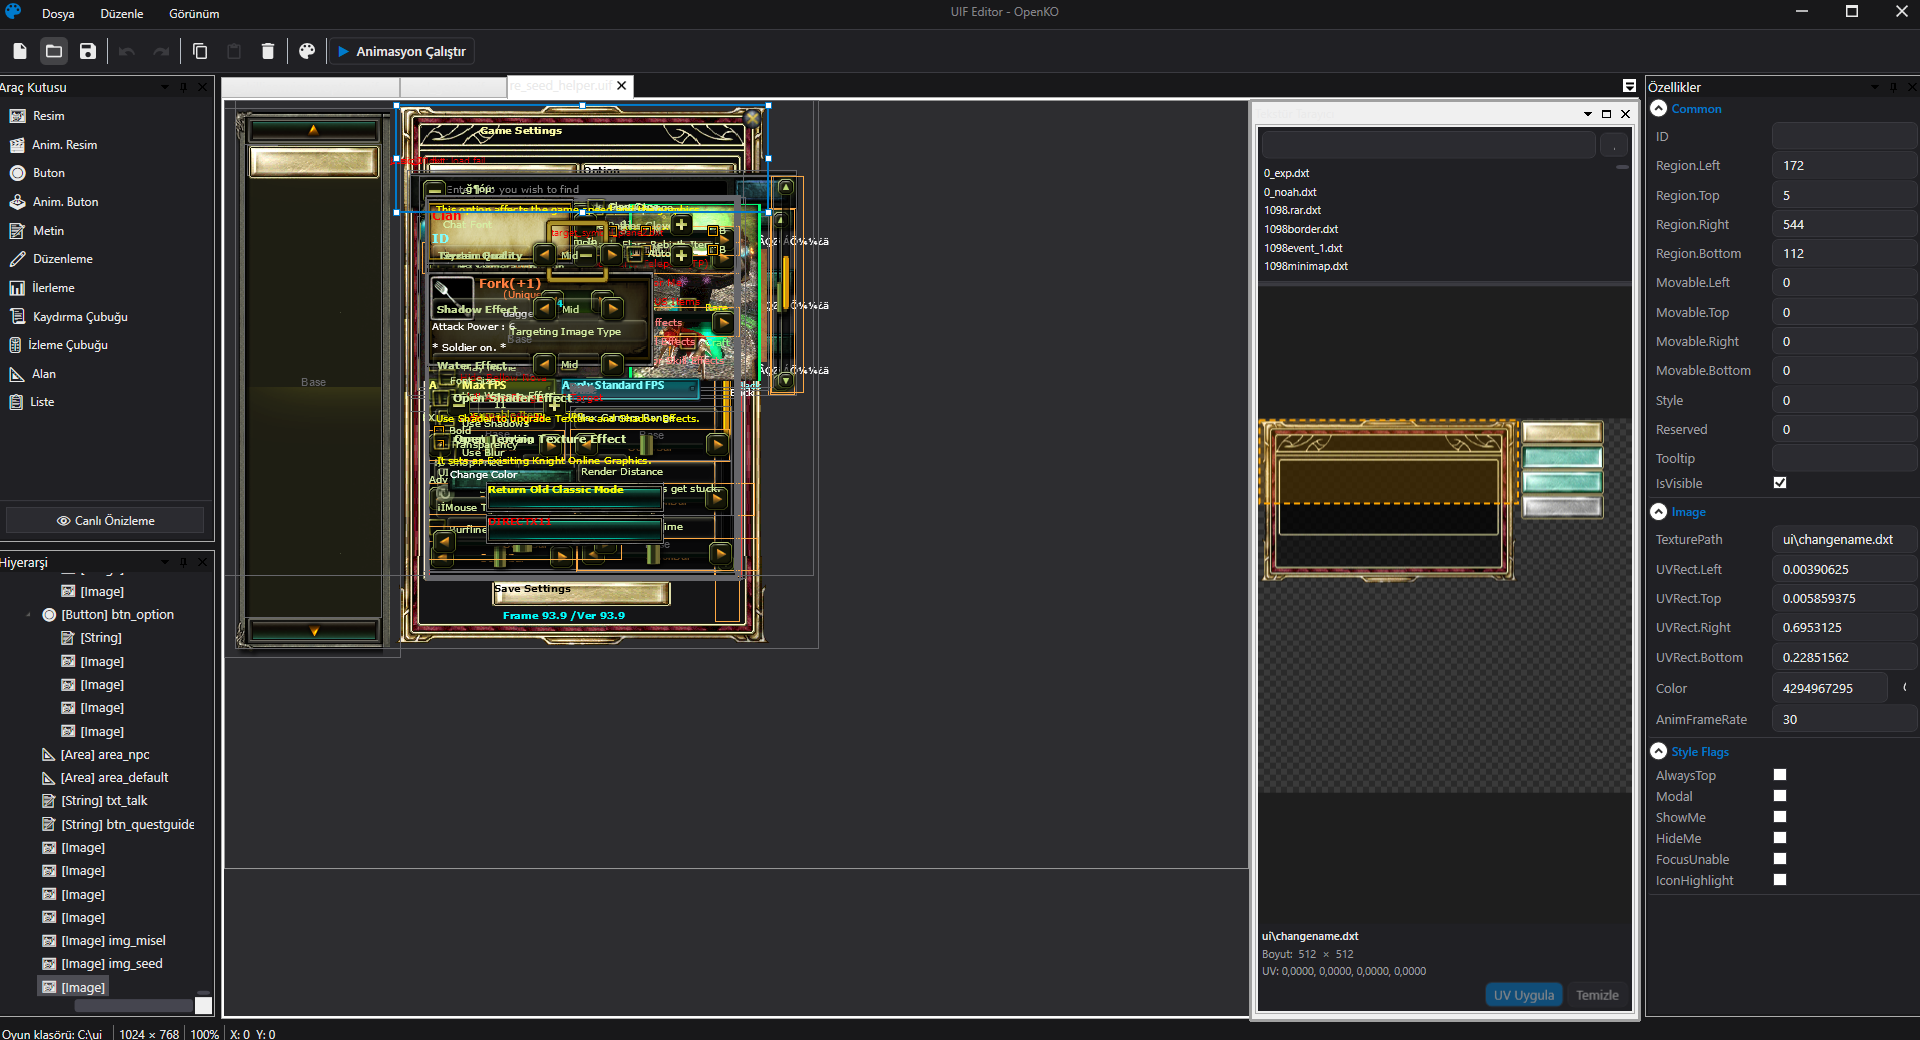Screen dimensions: 1920x1040
Task: Save using the floppy disk icon
Action: tap(88, 51)
